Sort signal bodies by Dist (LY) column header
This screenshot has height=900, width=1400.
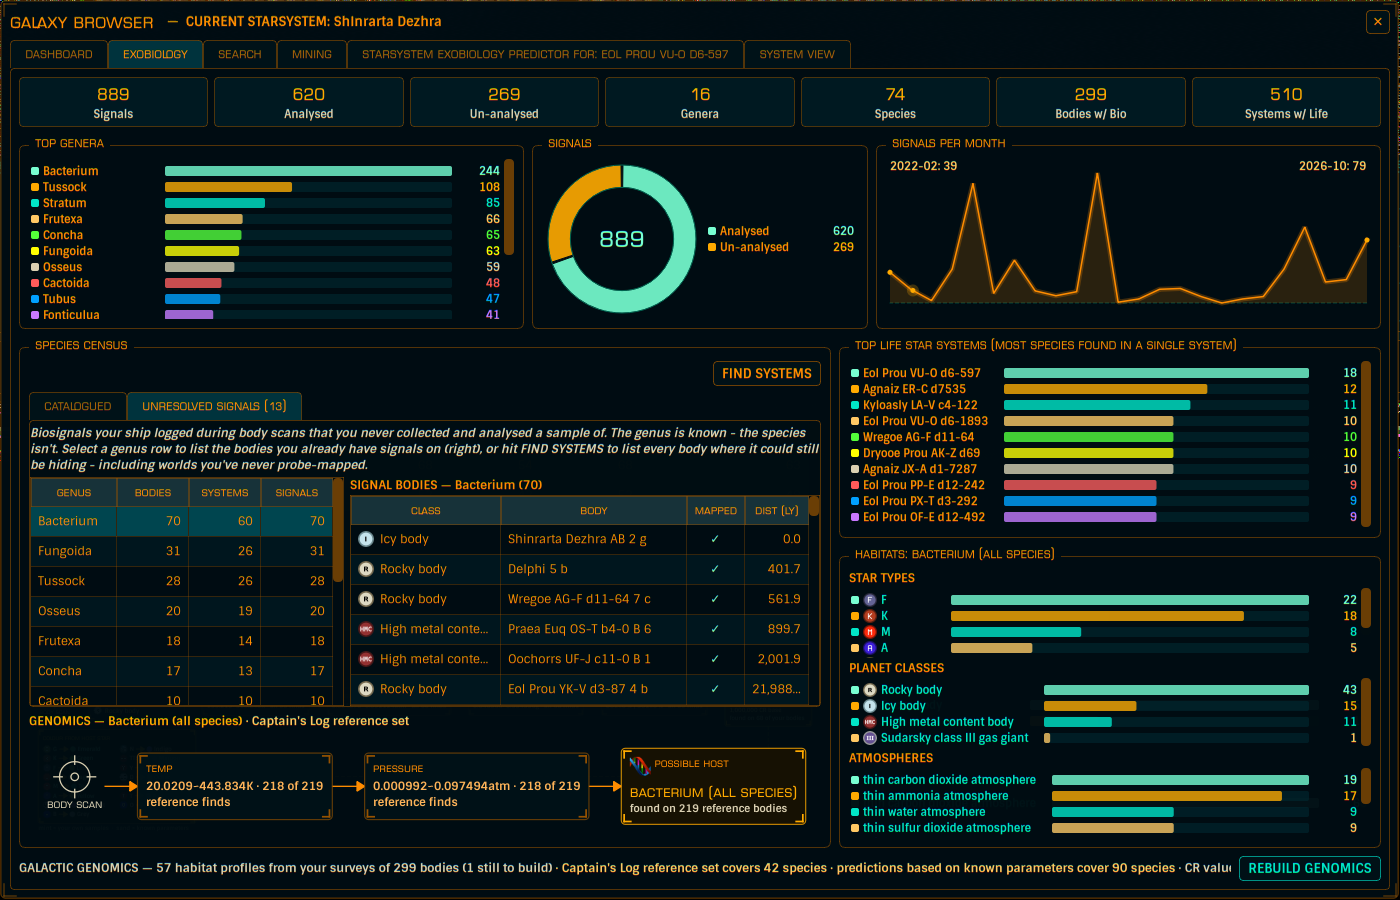point(777,510)
